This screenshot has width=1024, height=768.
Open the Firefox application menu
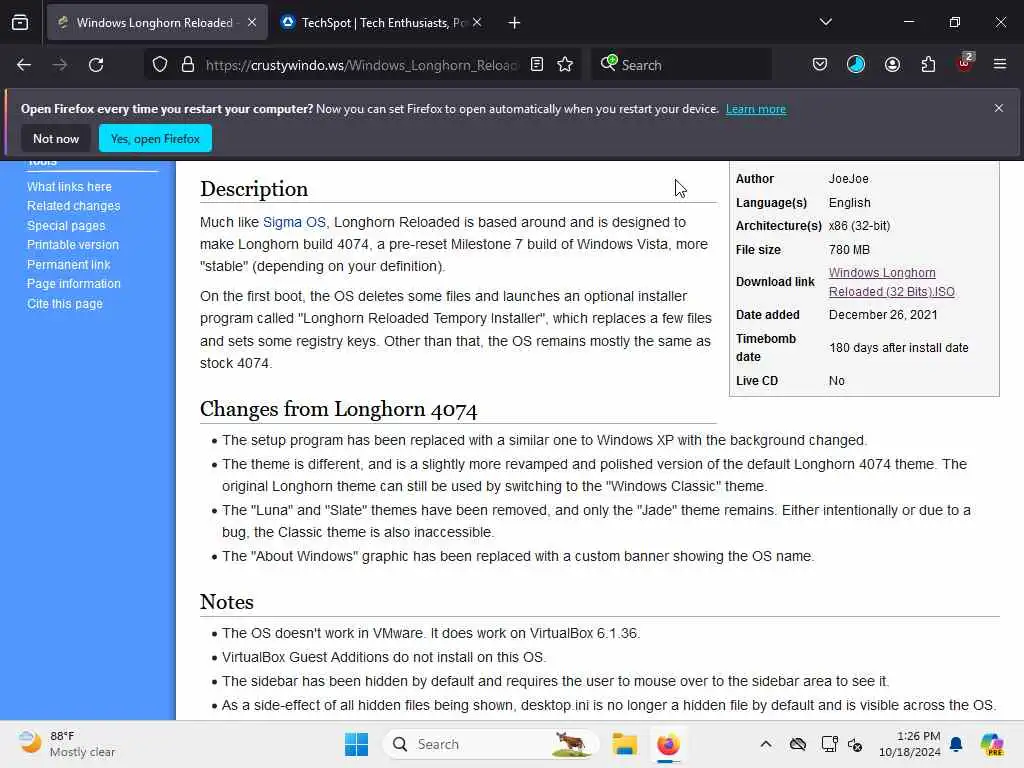click(1000, 65)
